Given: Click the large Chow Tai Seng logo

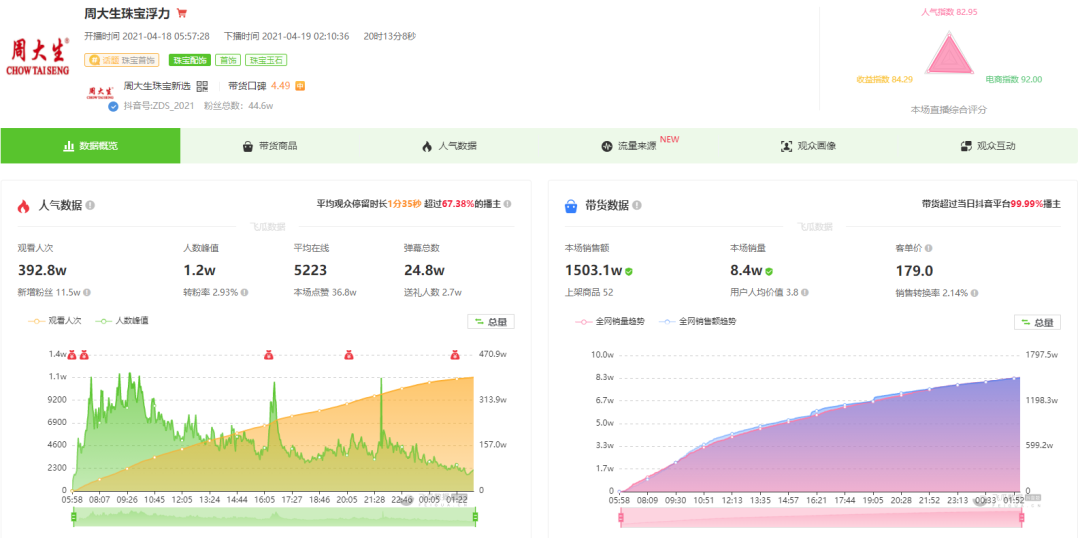Looking at the screenshot, I should coord(37,55).
